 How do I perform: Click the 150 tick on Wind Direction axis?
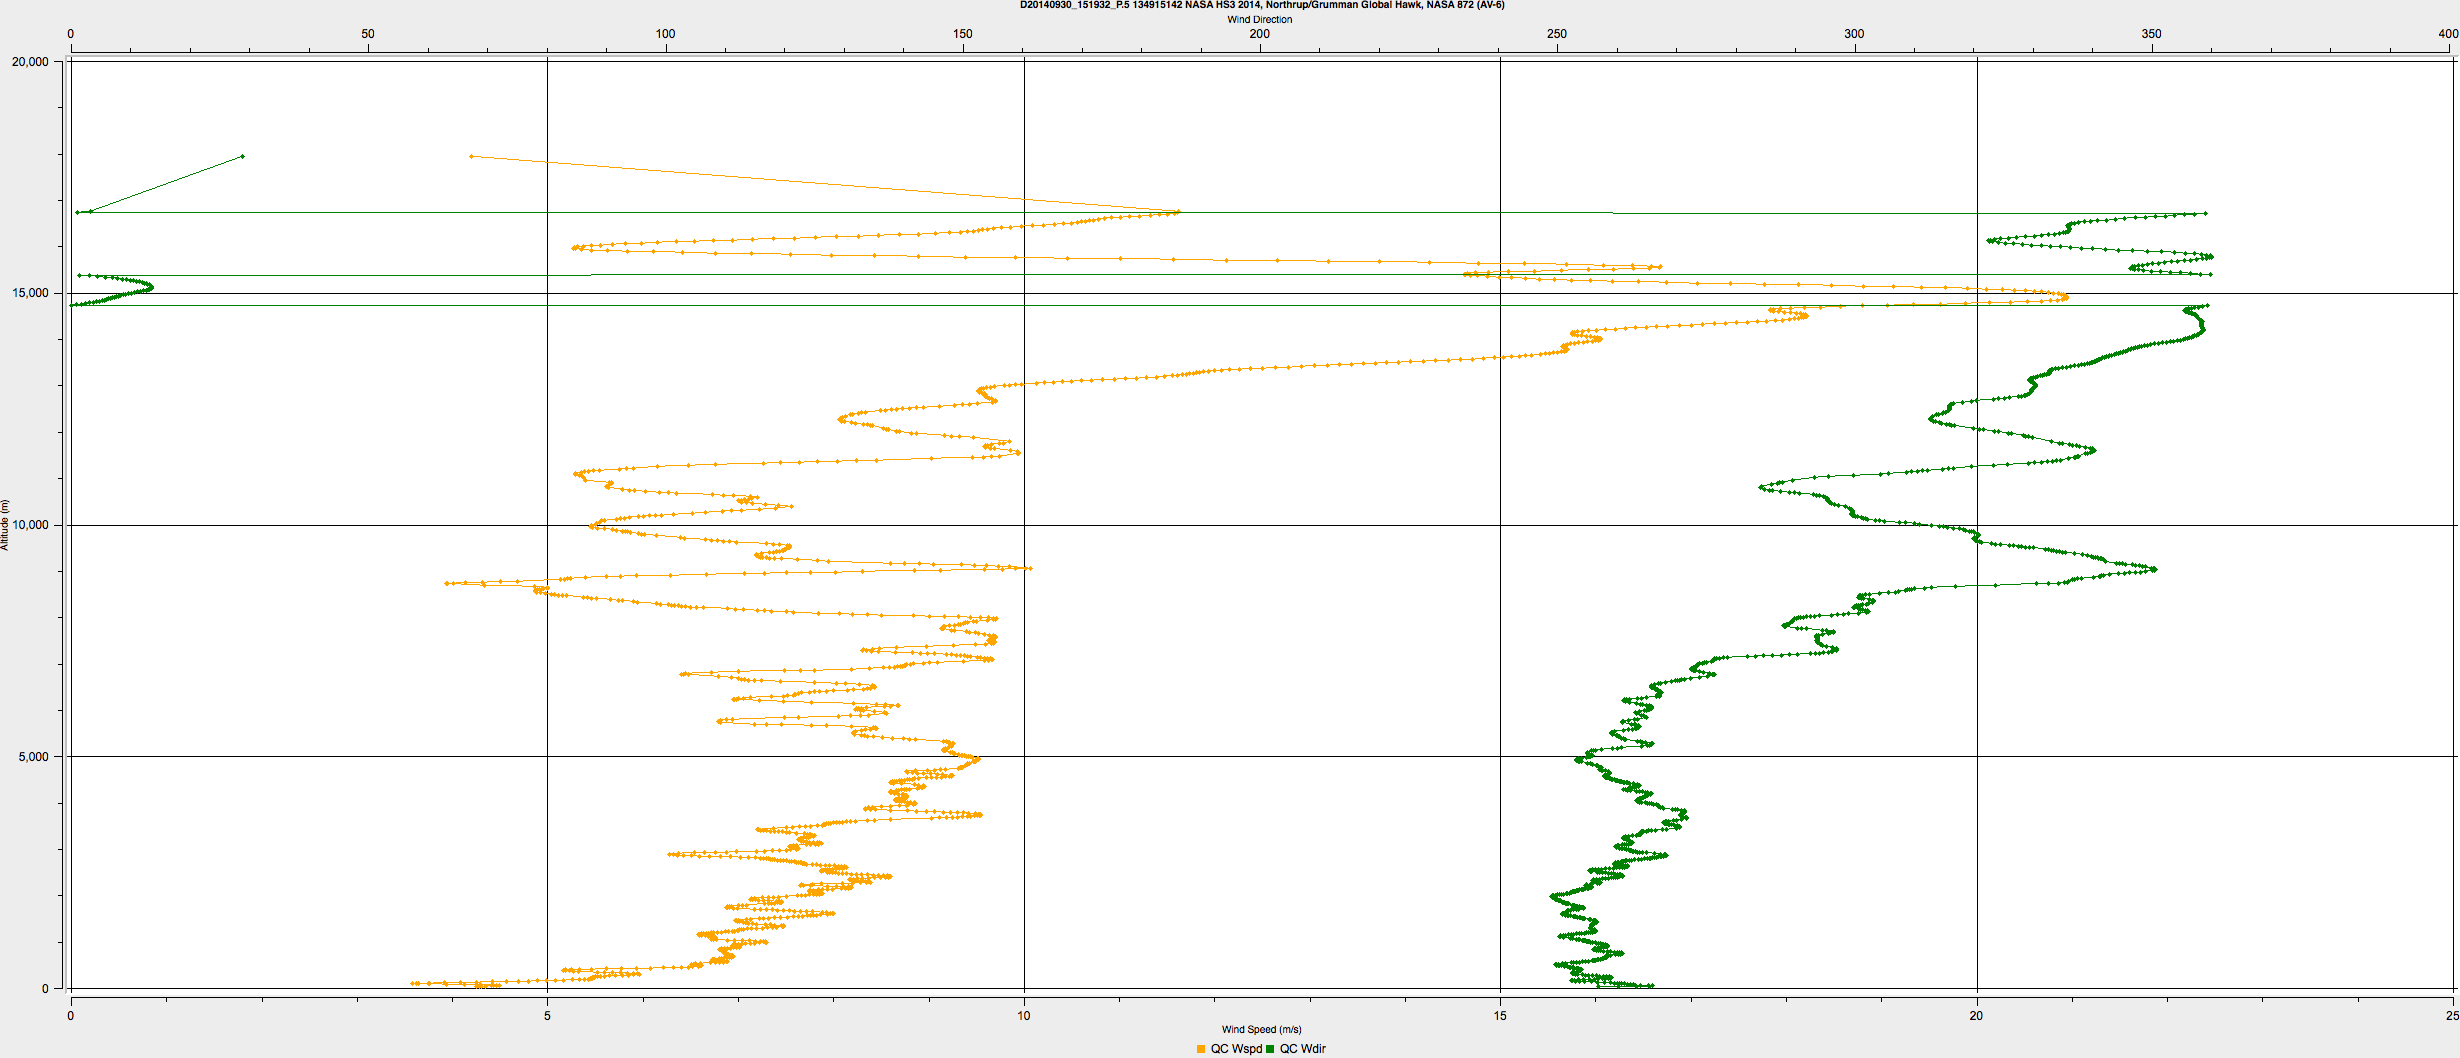point(962,34)
